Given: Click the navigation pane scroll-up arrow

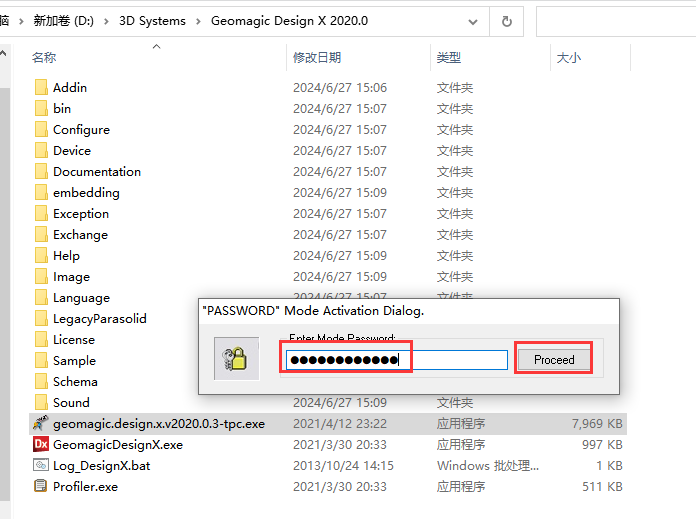Looking at the screenshot, I should pyautogui.click(x=4, y=54).
